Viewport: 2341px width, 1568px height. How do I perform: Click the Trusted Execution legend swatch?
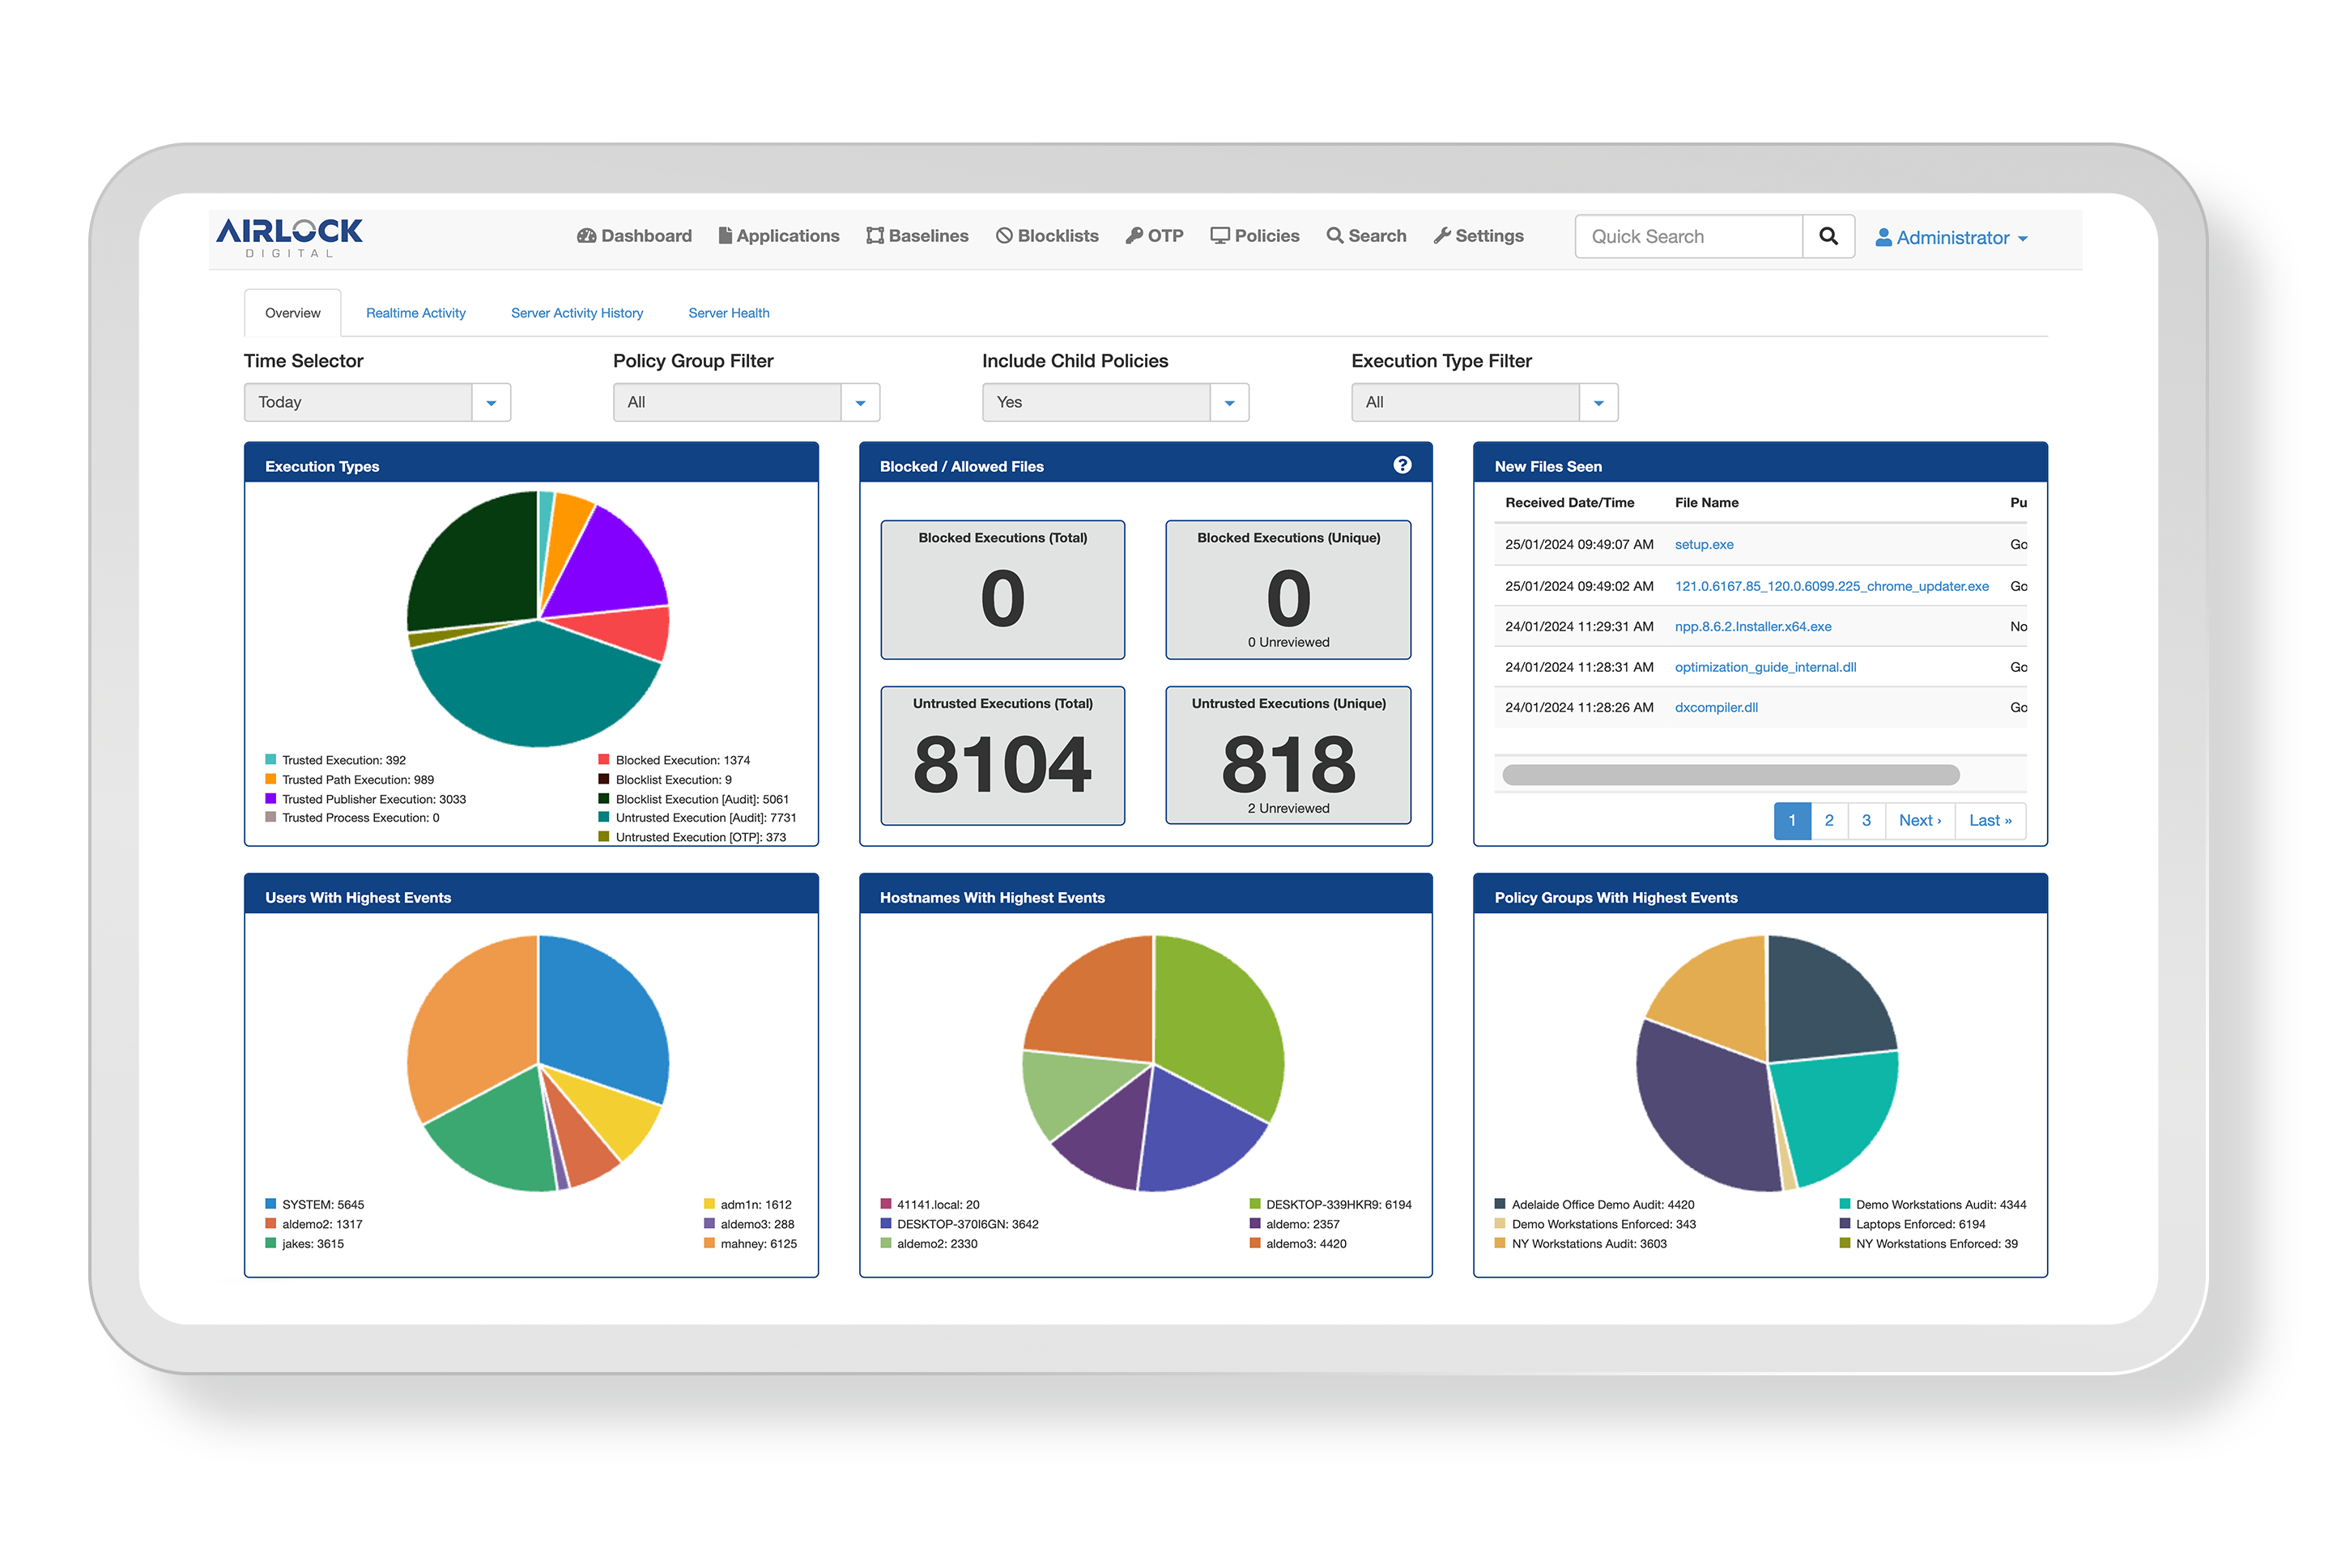coord(270,759)
